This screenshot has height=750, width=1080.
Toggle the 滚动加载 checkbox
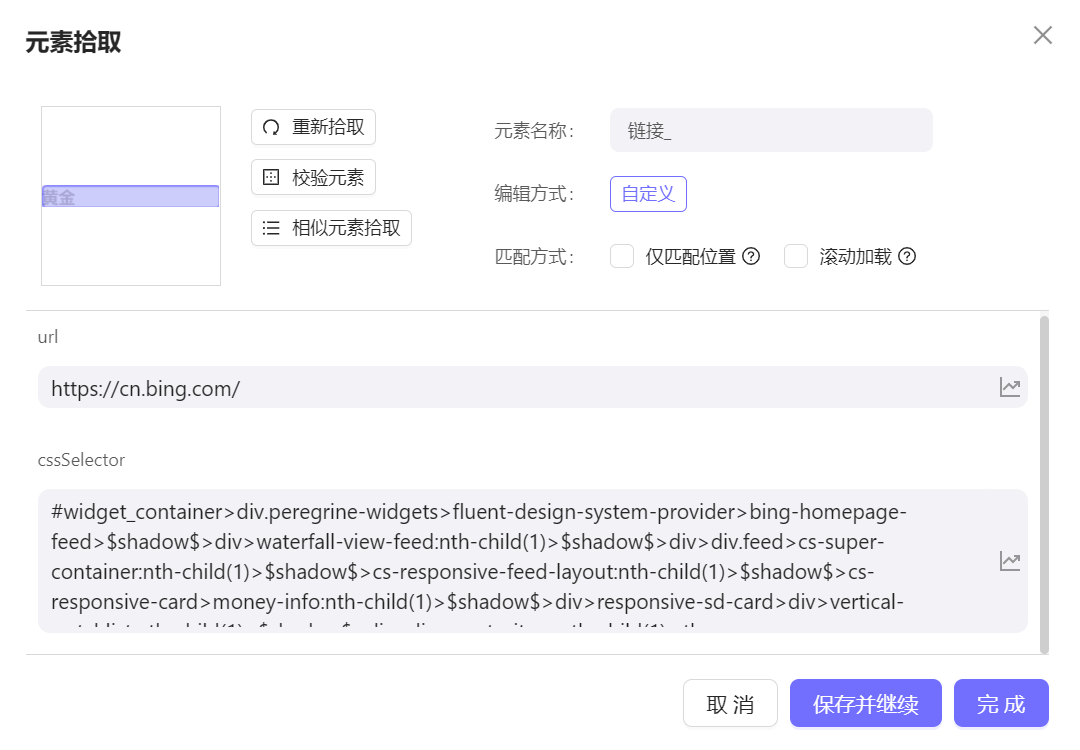click(796, 257)
